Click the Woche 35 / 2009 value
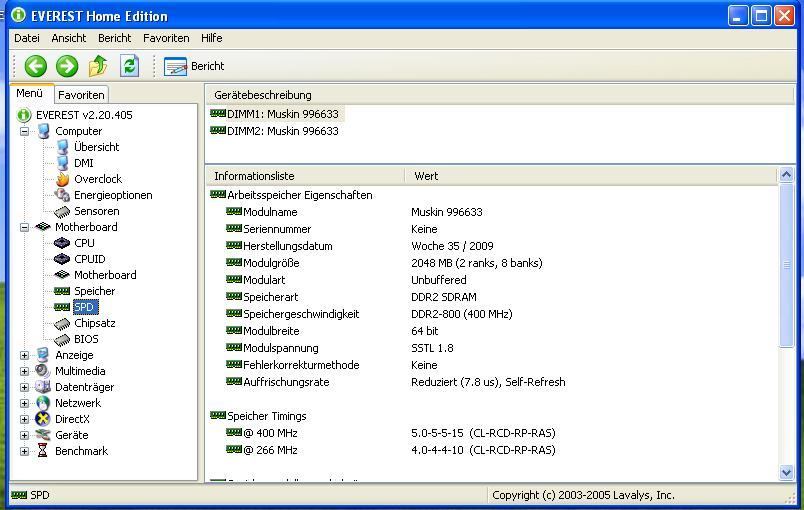 coord(452,246)
